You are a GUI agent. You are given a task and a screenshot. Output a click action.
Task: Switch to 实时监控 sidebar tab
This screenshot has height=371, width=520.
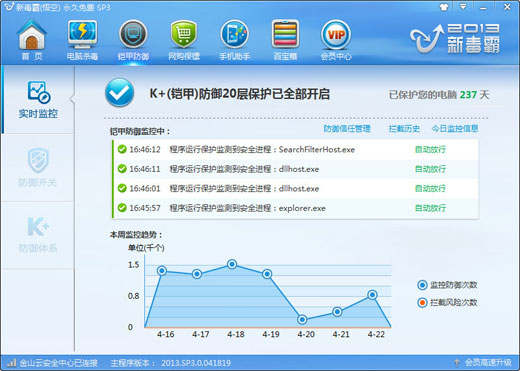coord(38,100)
